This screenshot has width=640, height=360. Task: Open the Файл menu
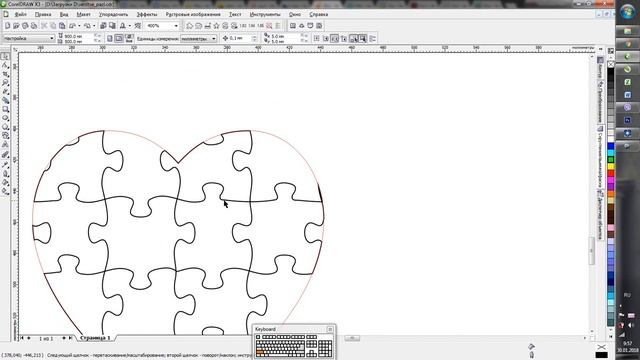click(x=20, y=14)
